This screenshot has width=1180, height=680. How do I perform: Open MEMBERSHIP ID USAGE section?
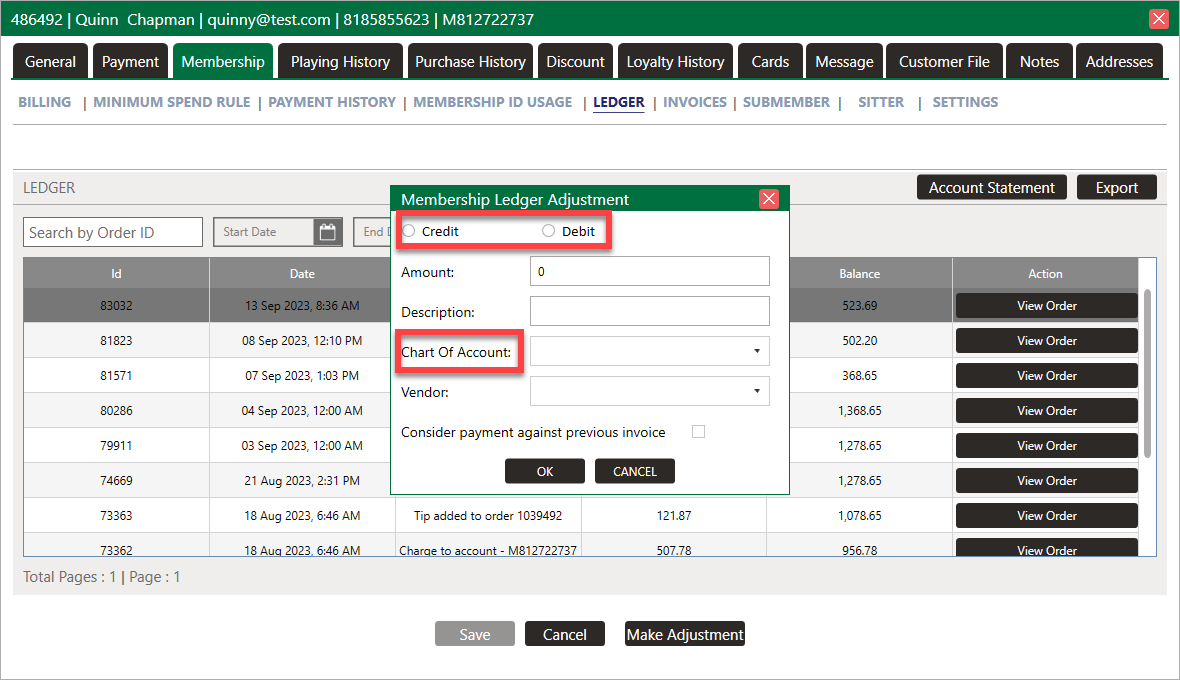pyautogui.click(x=492, y=102)
